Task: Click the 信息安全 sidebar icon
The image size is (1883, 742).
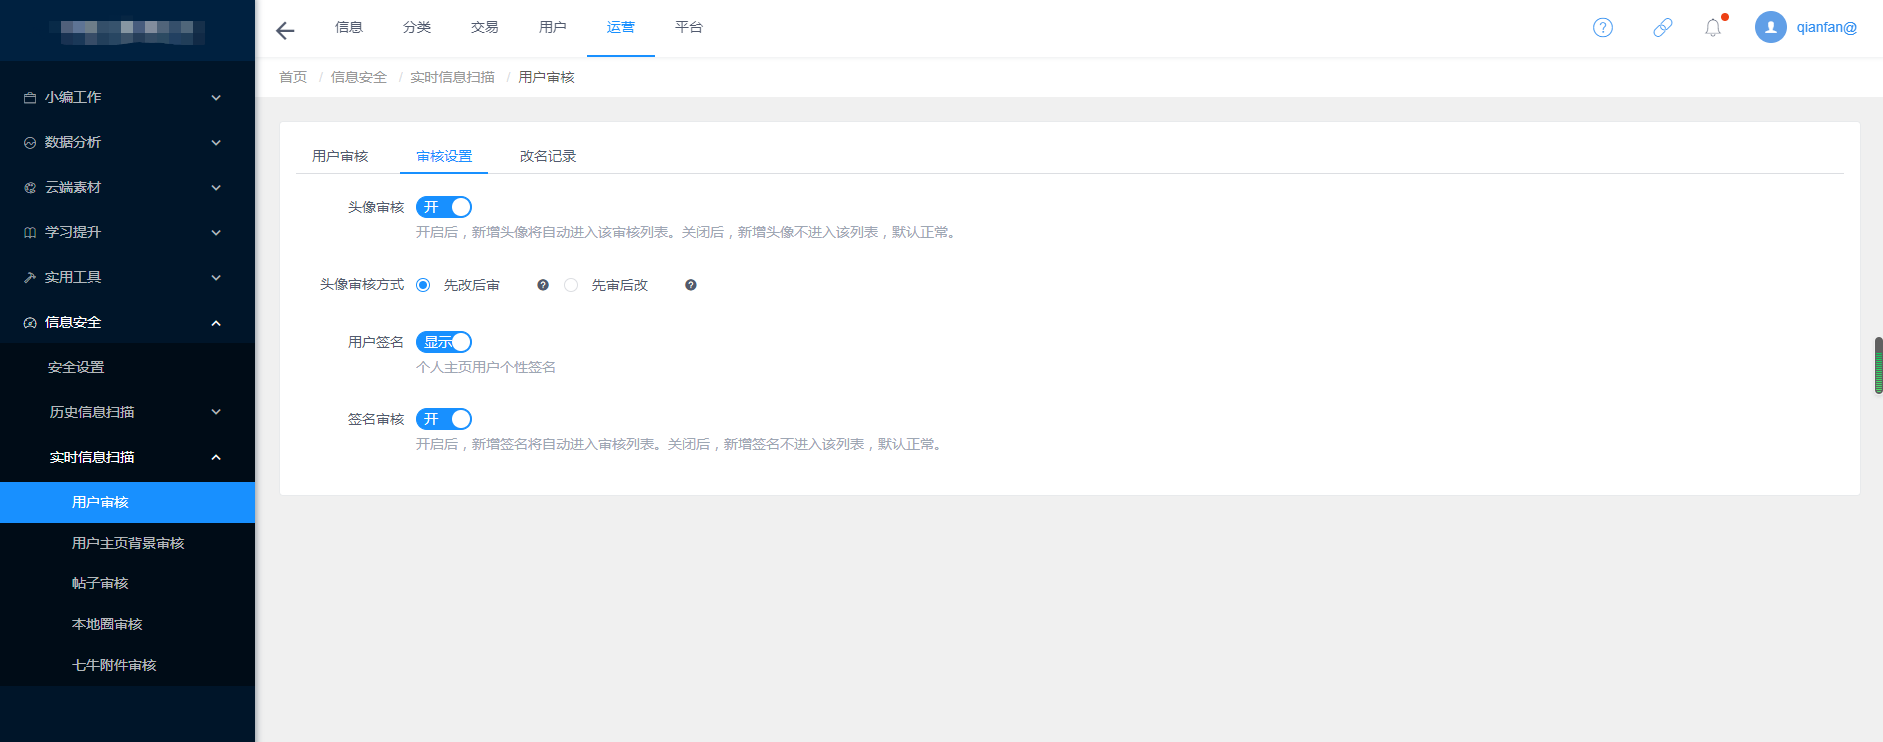Action: click(x=30, y=323)
